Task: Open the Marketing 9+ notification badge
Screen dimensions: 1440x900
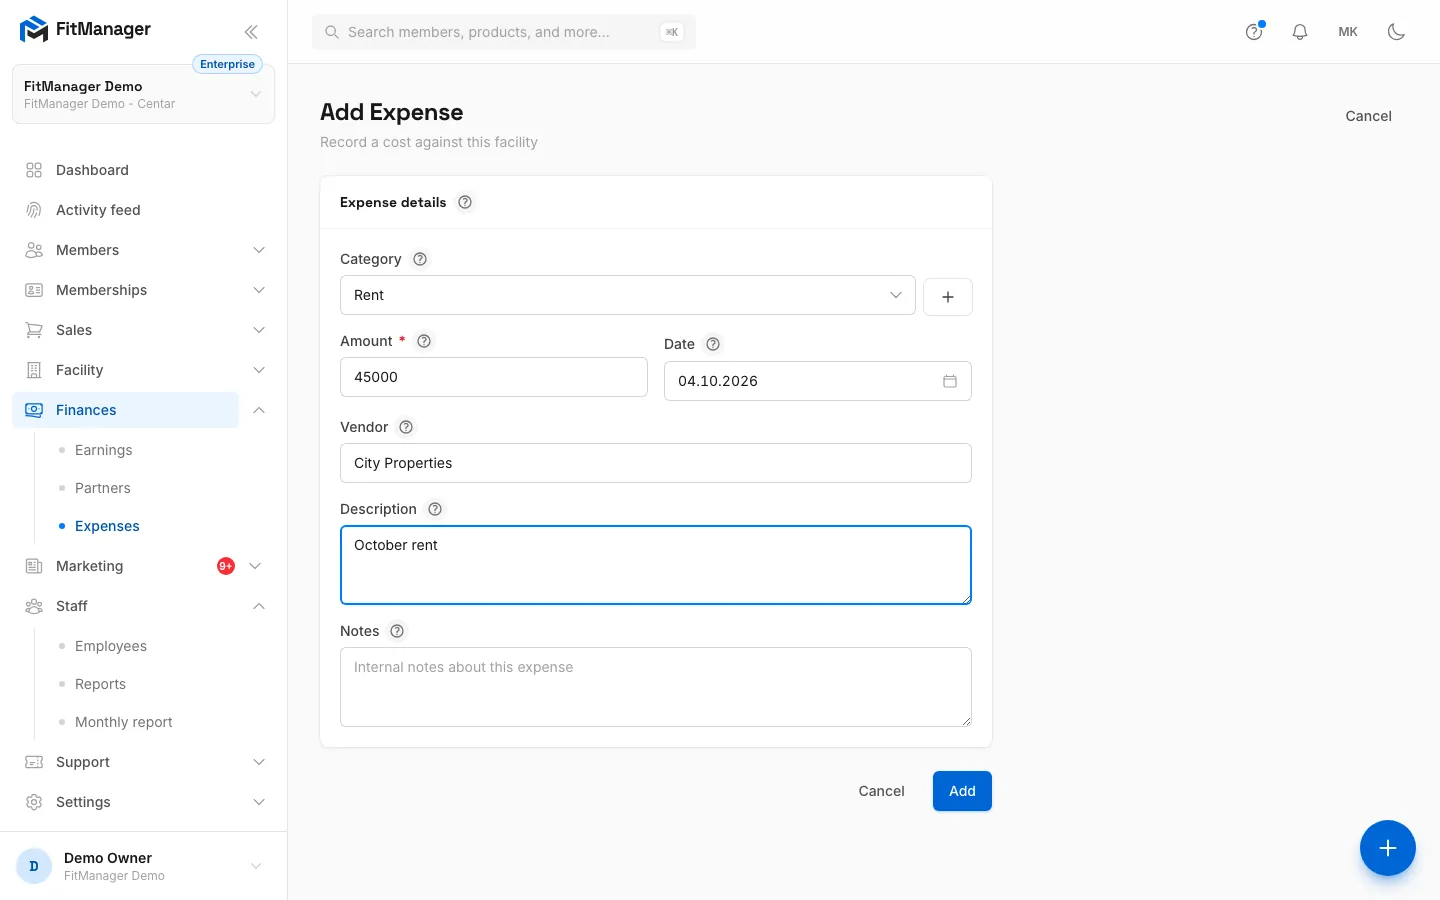Action: 226,566
